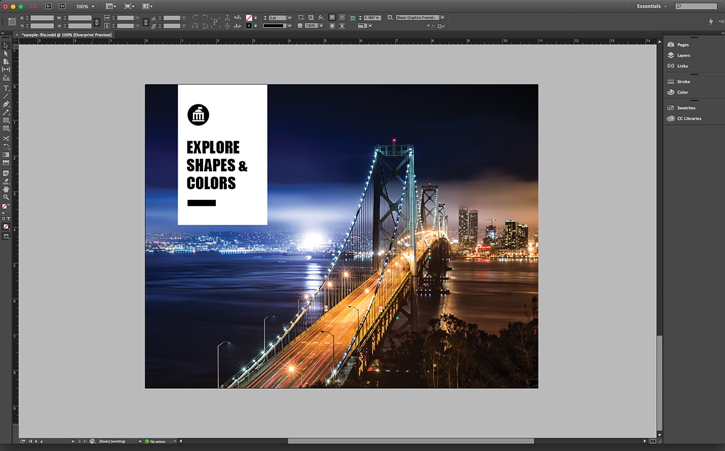Select the Selection tool in the toolbox

[6, 45]
